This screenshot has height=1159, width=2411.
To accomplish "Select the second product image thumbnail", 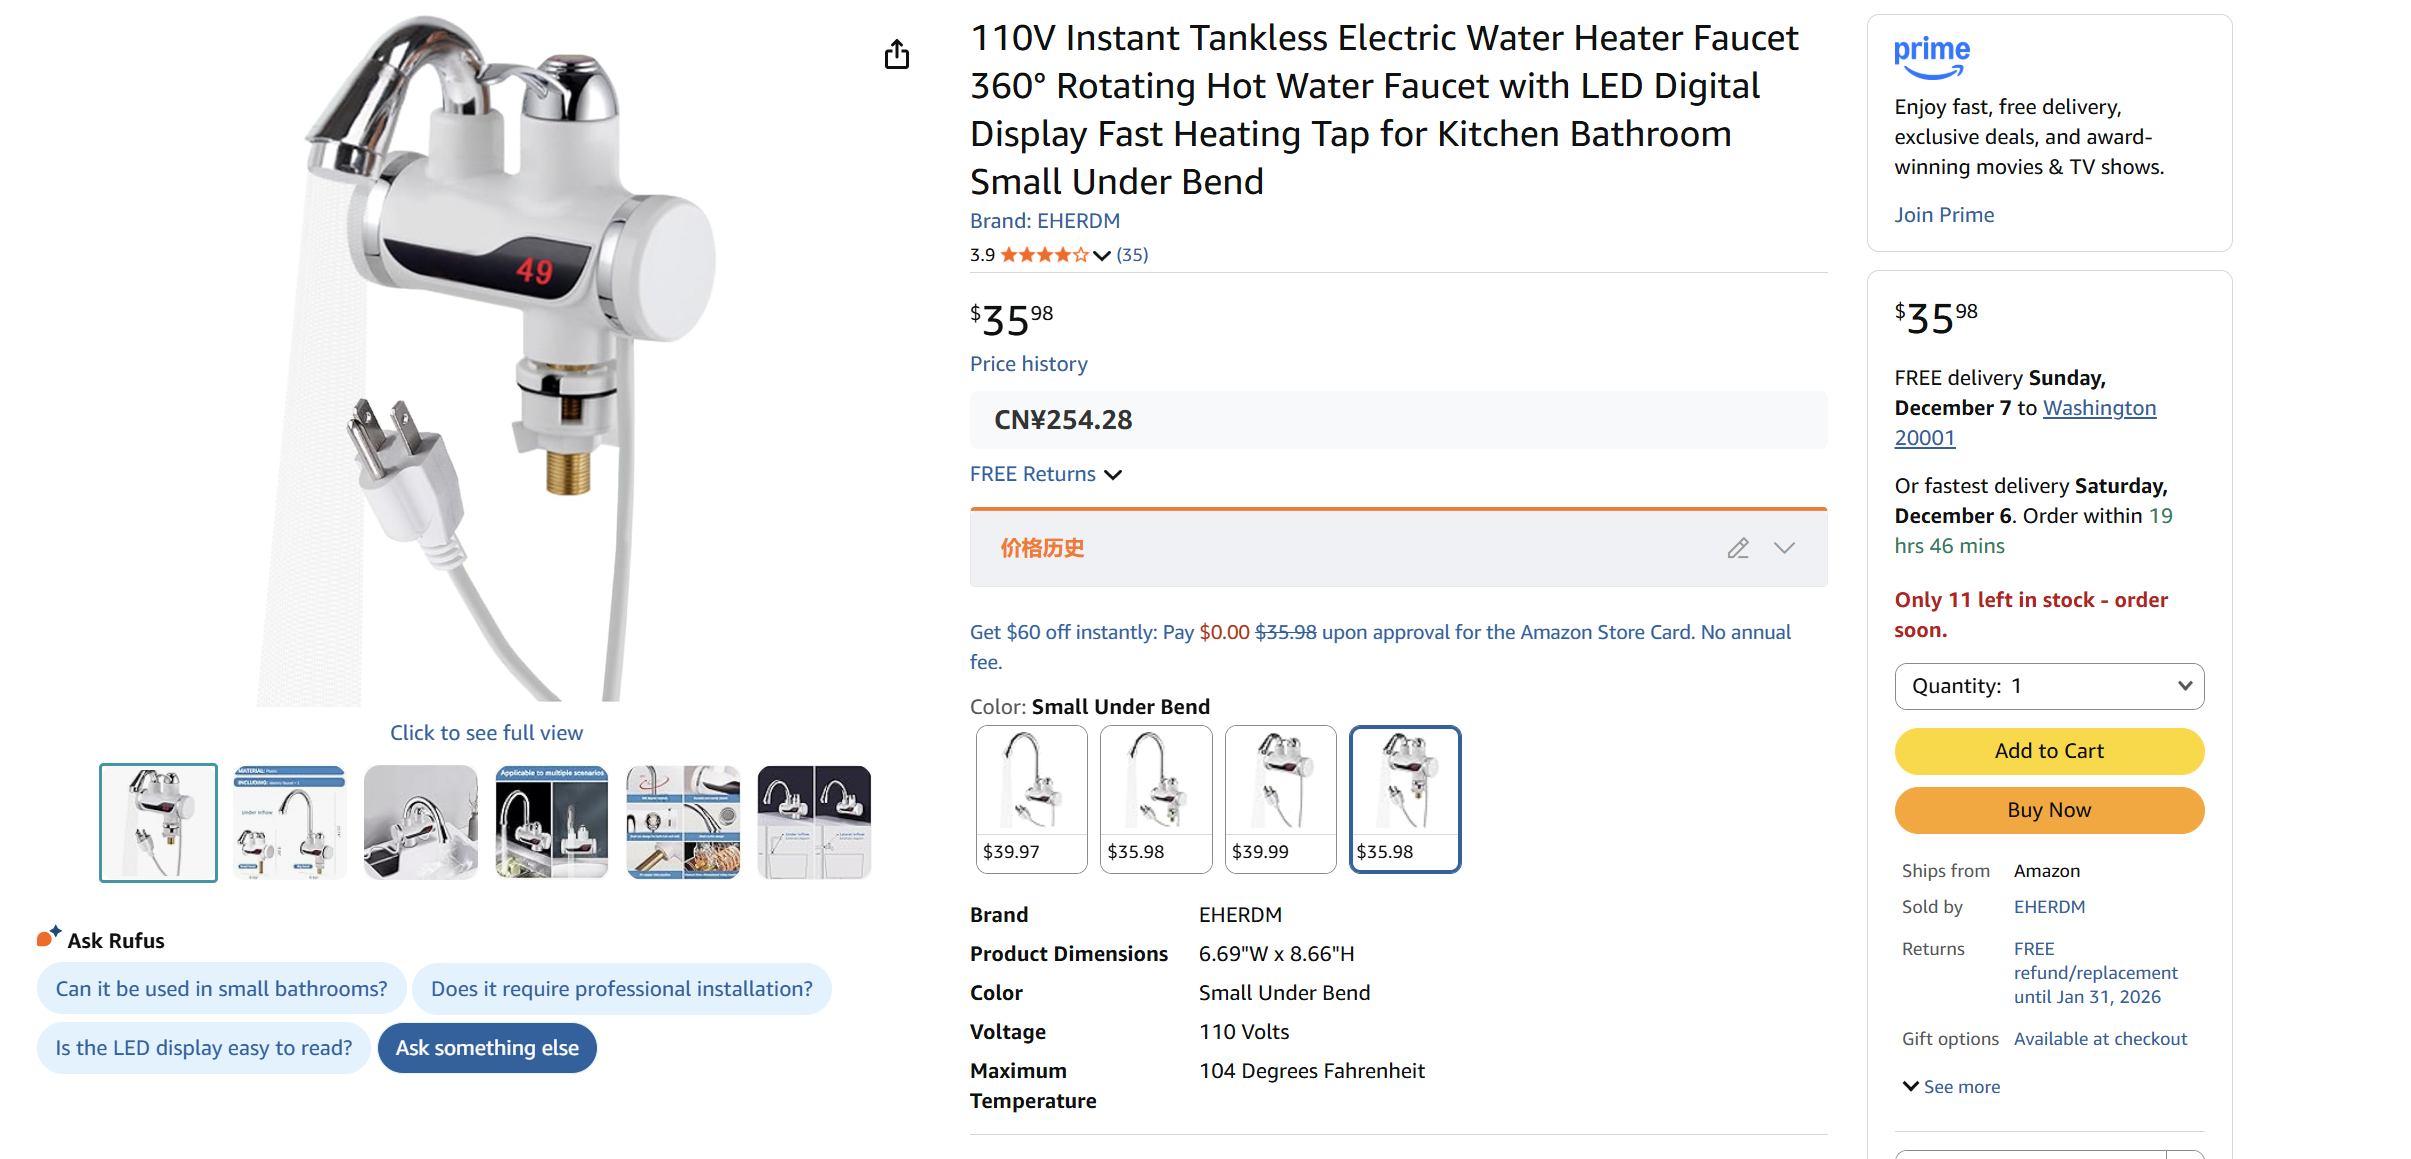I will (x=288, y=822).
